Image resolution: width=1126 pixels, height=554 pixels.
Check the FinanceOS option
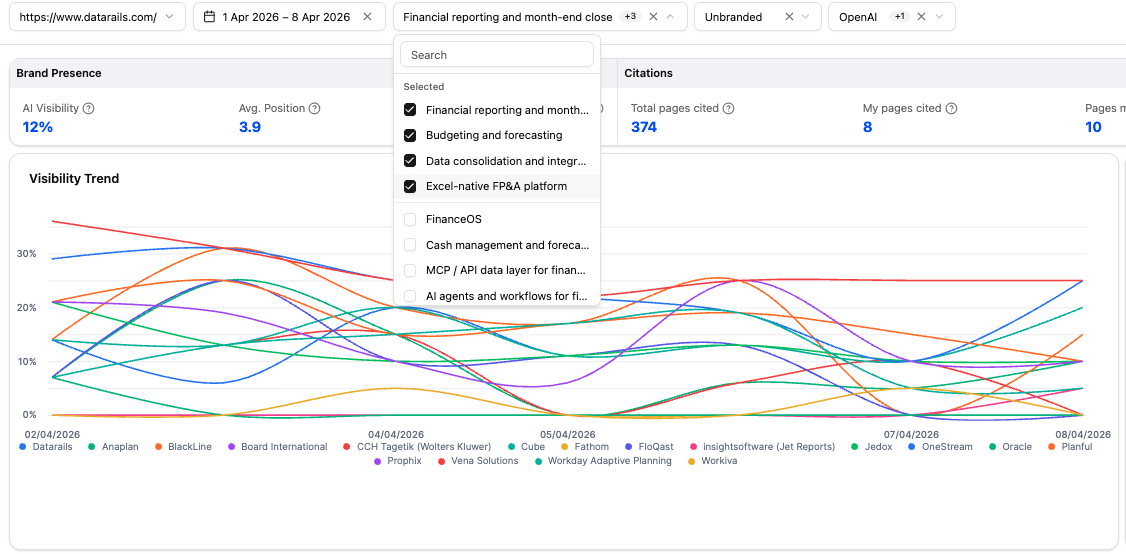(x=410, y=219)
